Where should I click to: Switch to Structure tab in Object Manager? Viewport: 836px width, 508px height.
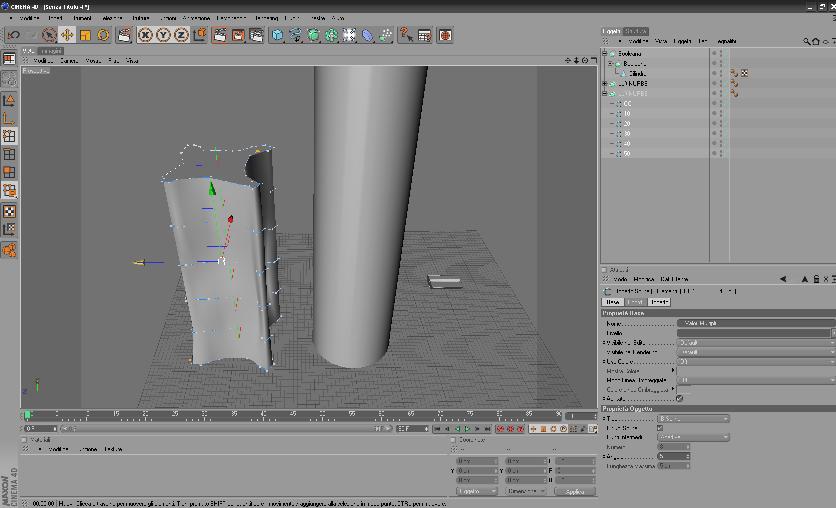(x=636, y=31)
